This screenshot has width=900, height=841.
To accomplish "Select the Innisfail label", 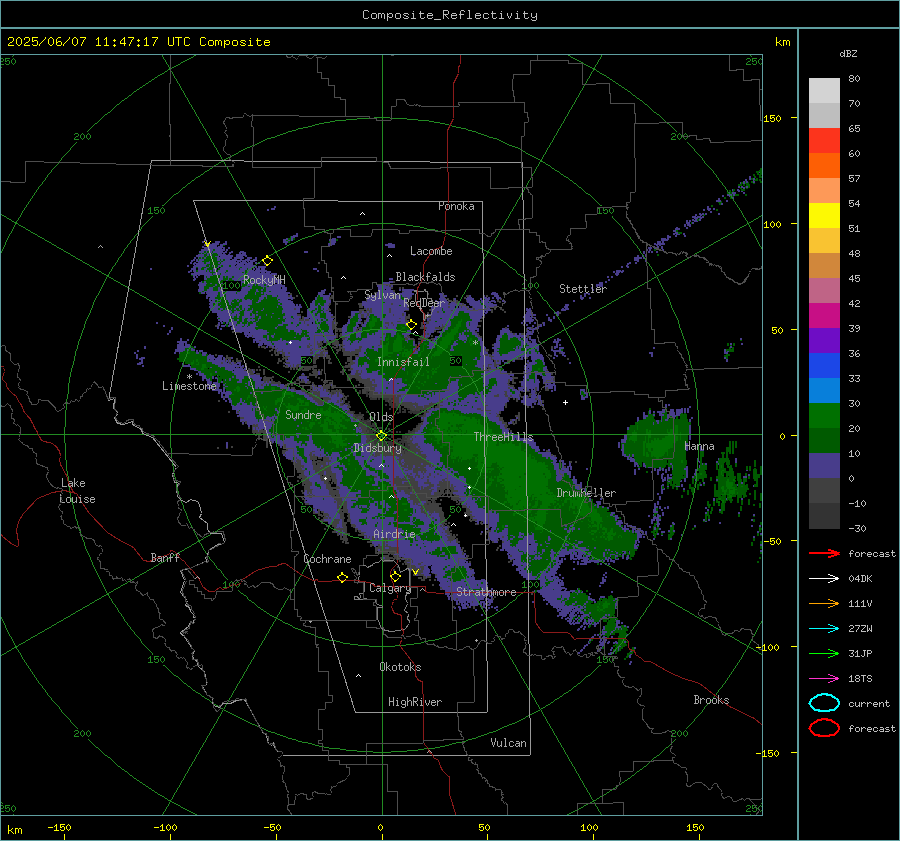I will point(403,362).
